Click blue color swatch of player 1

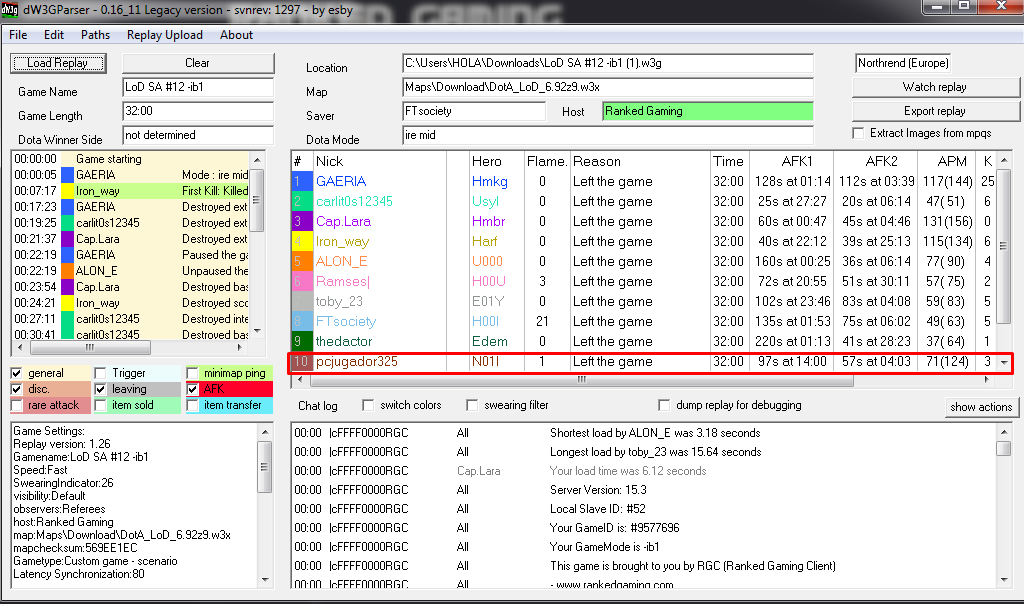(x=301, y=182)
